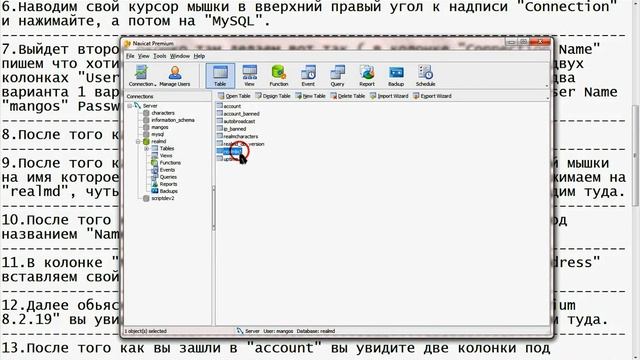This screenshot has width=640, height=360.
Task: Click the Design Table button
Action: click(x=273, y=96)
